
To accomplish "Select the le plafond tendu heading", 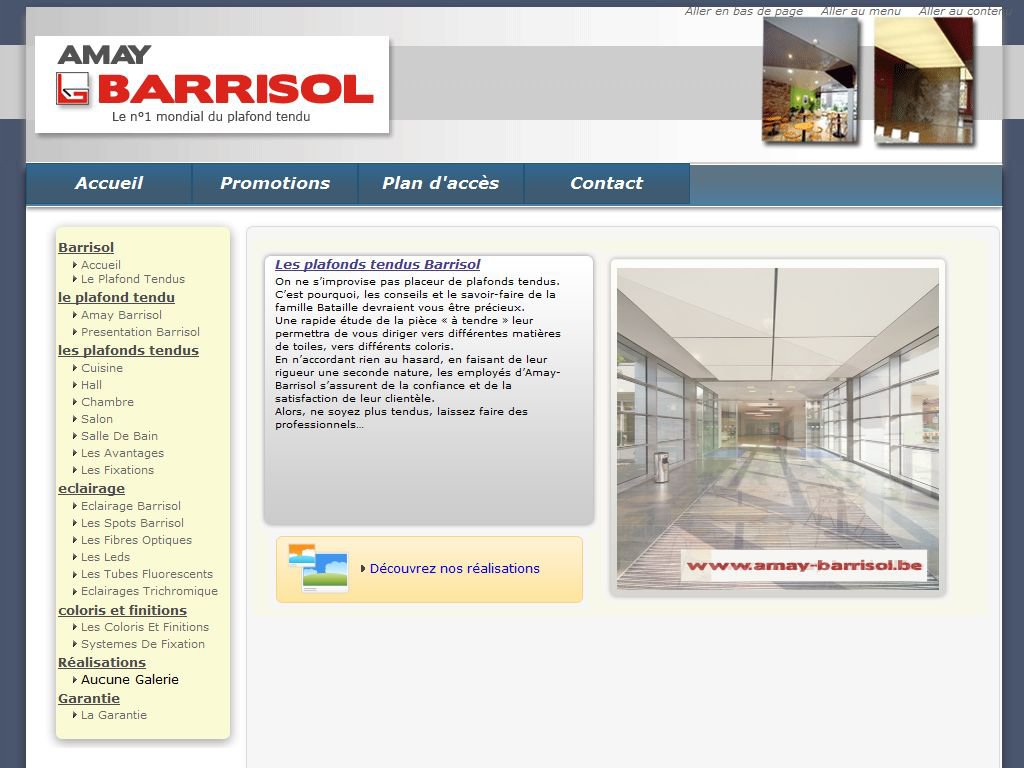I will tap(116, 298).
